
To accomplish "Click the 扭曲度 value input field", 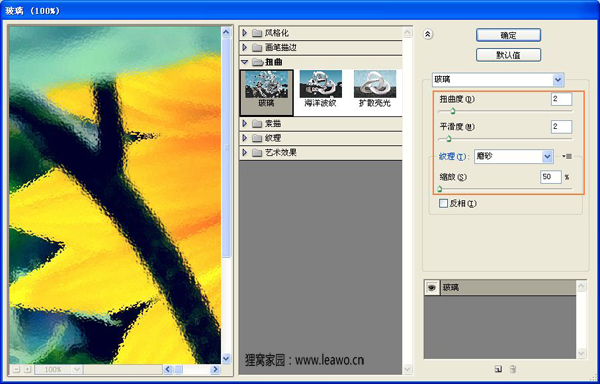I will click(x=561, y=99).
